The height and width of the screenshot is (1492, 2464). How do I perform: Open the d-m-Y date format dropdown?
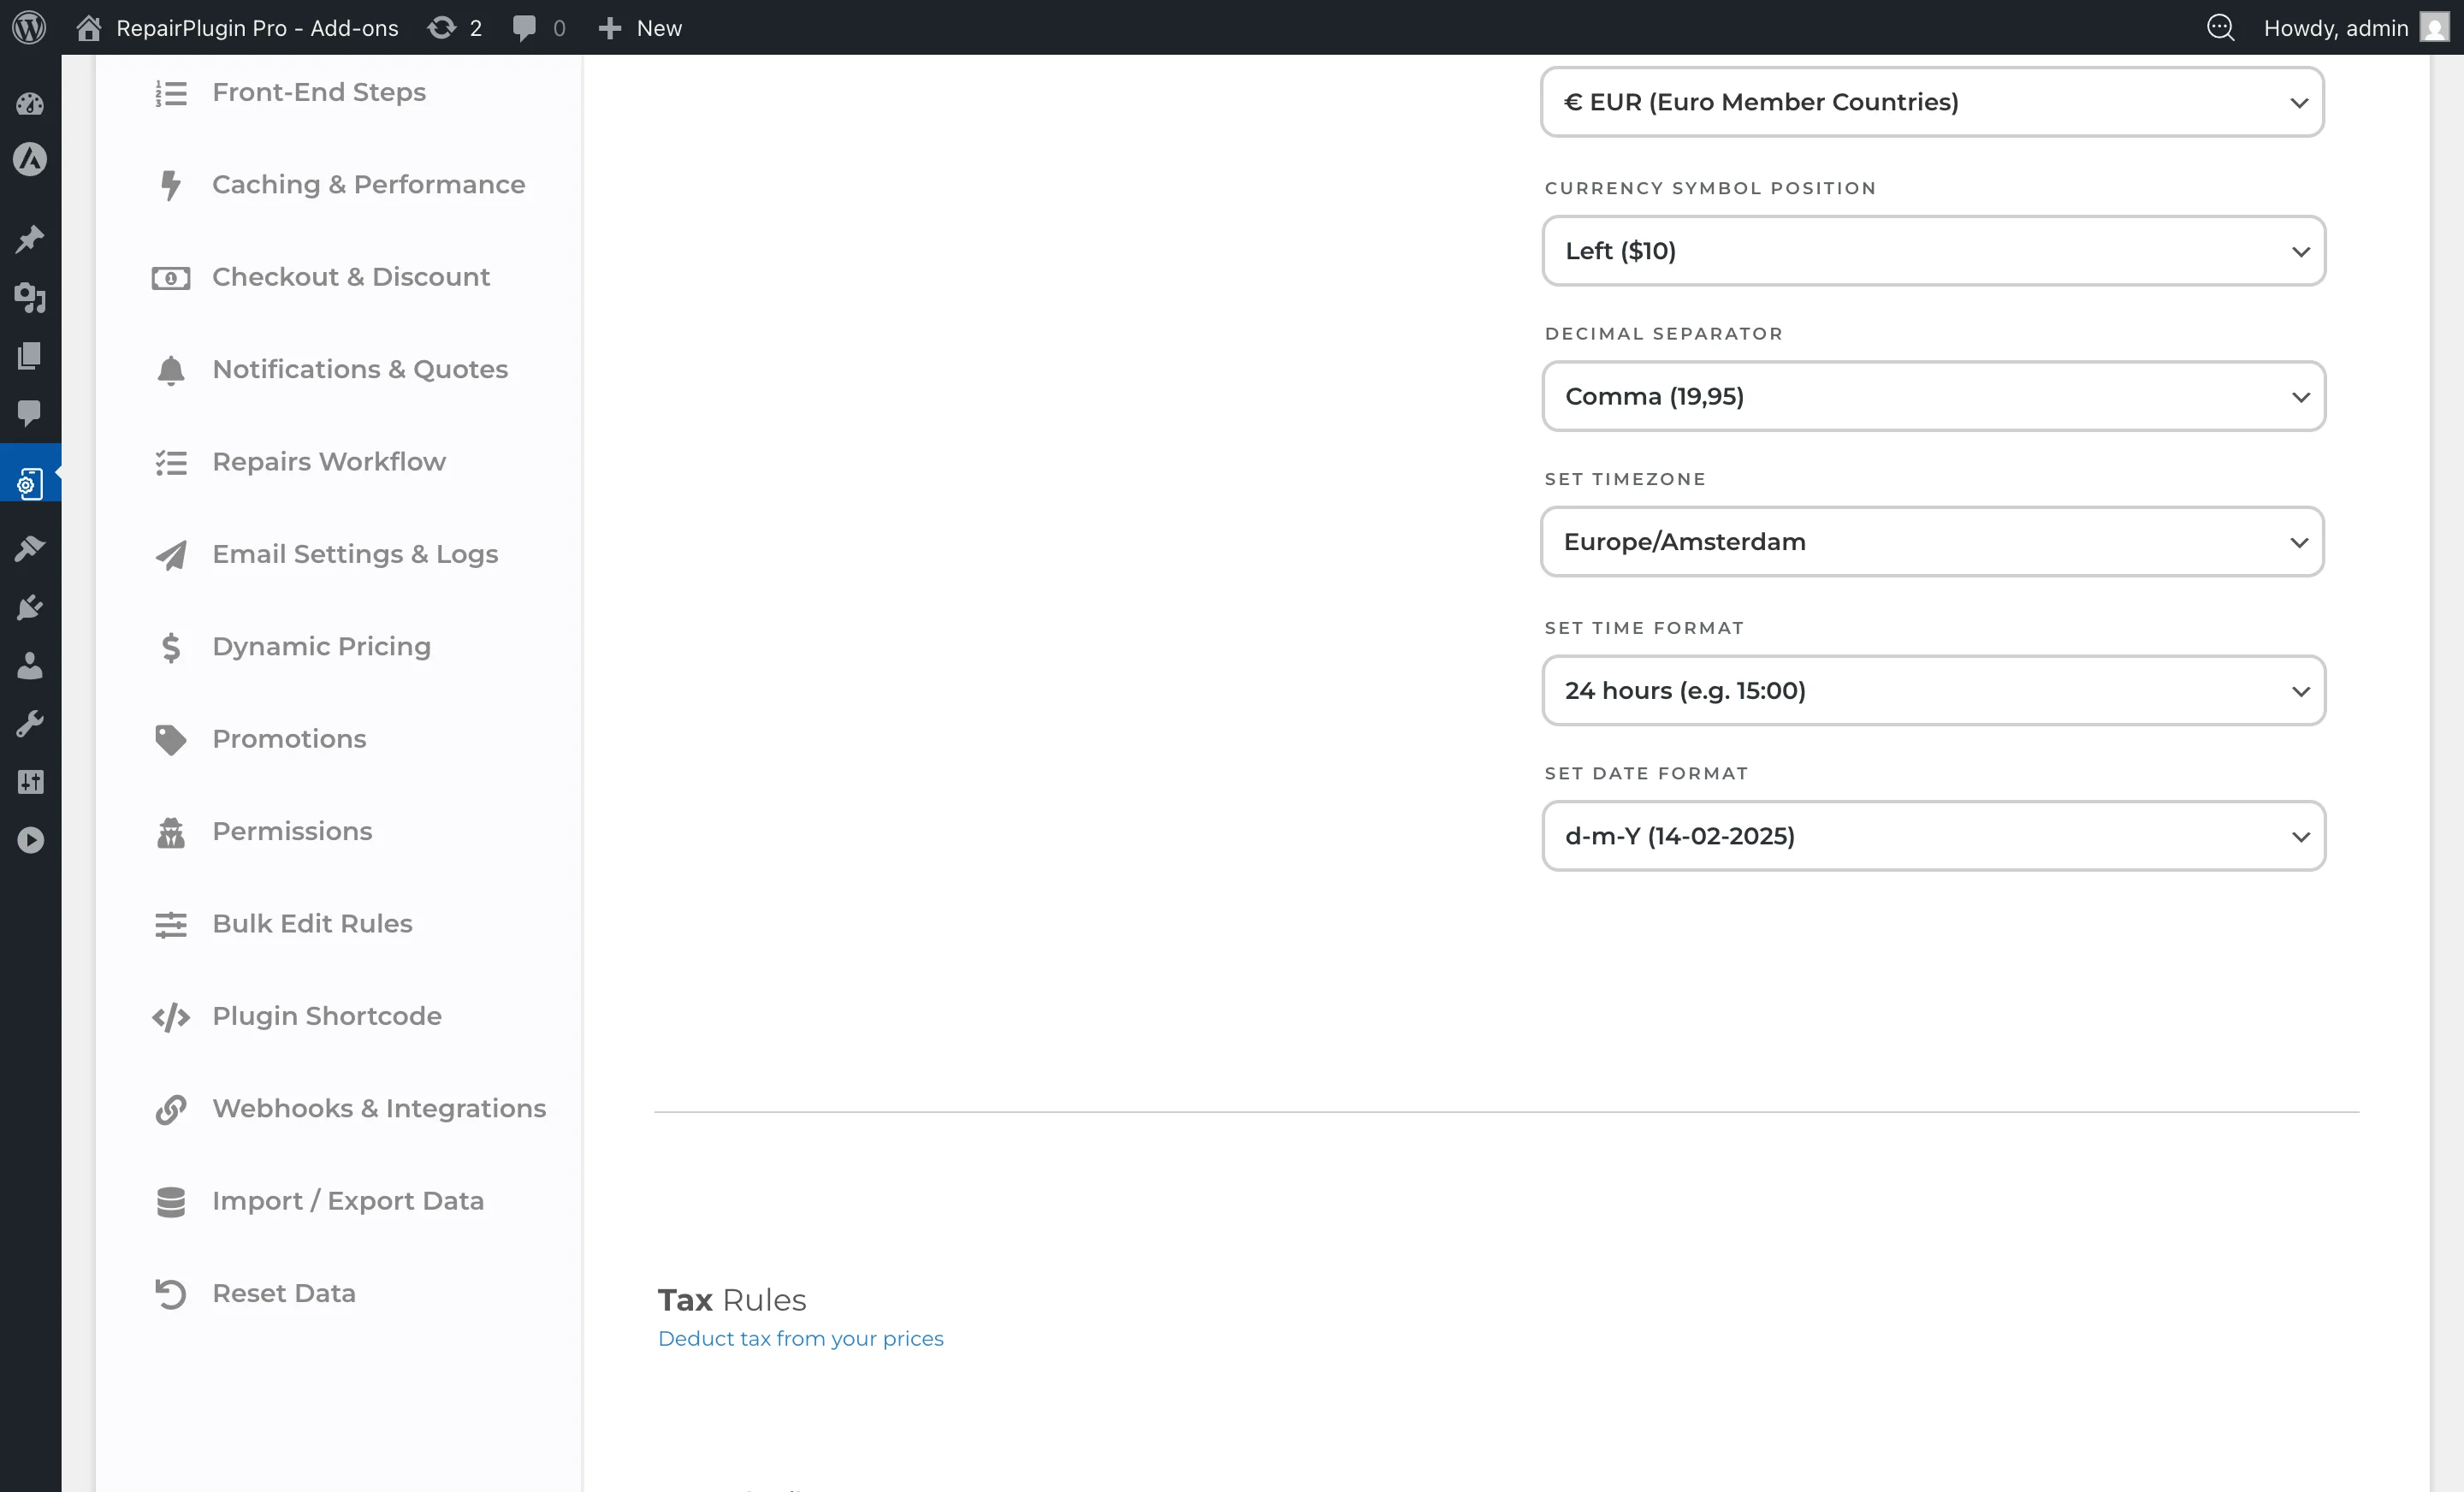[x=1933, y=836]
